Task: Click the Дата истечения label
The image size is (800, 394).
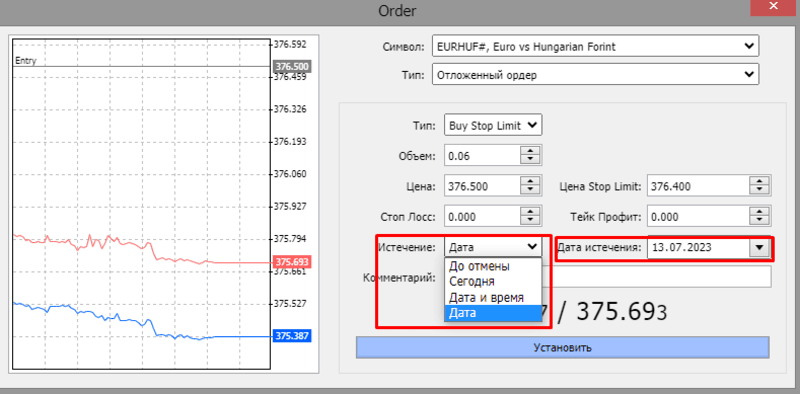Action: 600,248
